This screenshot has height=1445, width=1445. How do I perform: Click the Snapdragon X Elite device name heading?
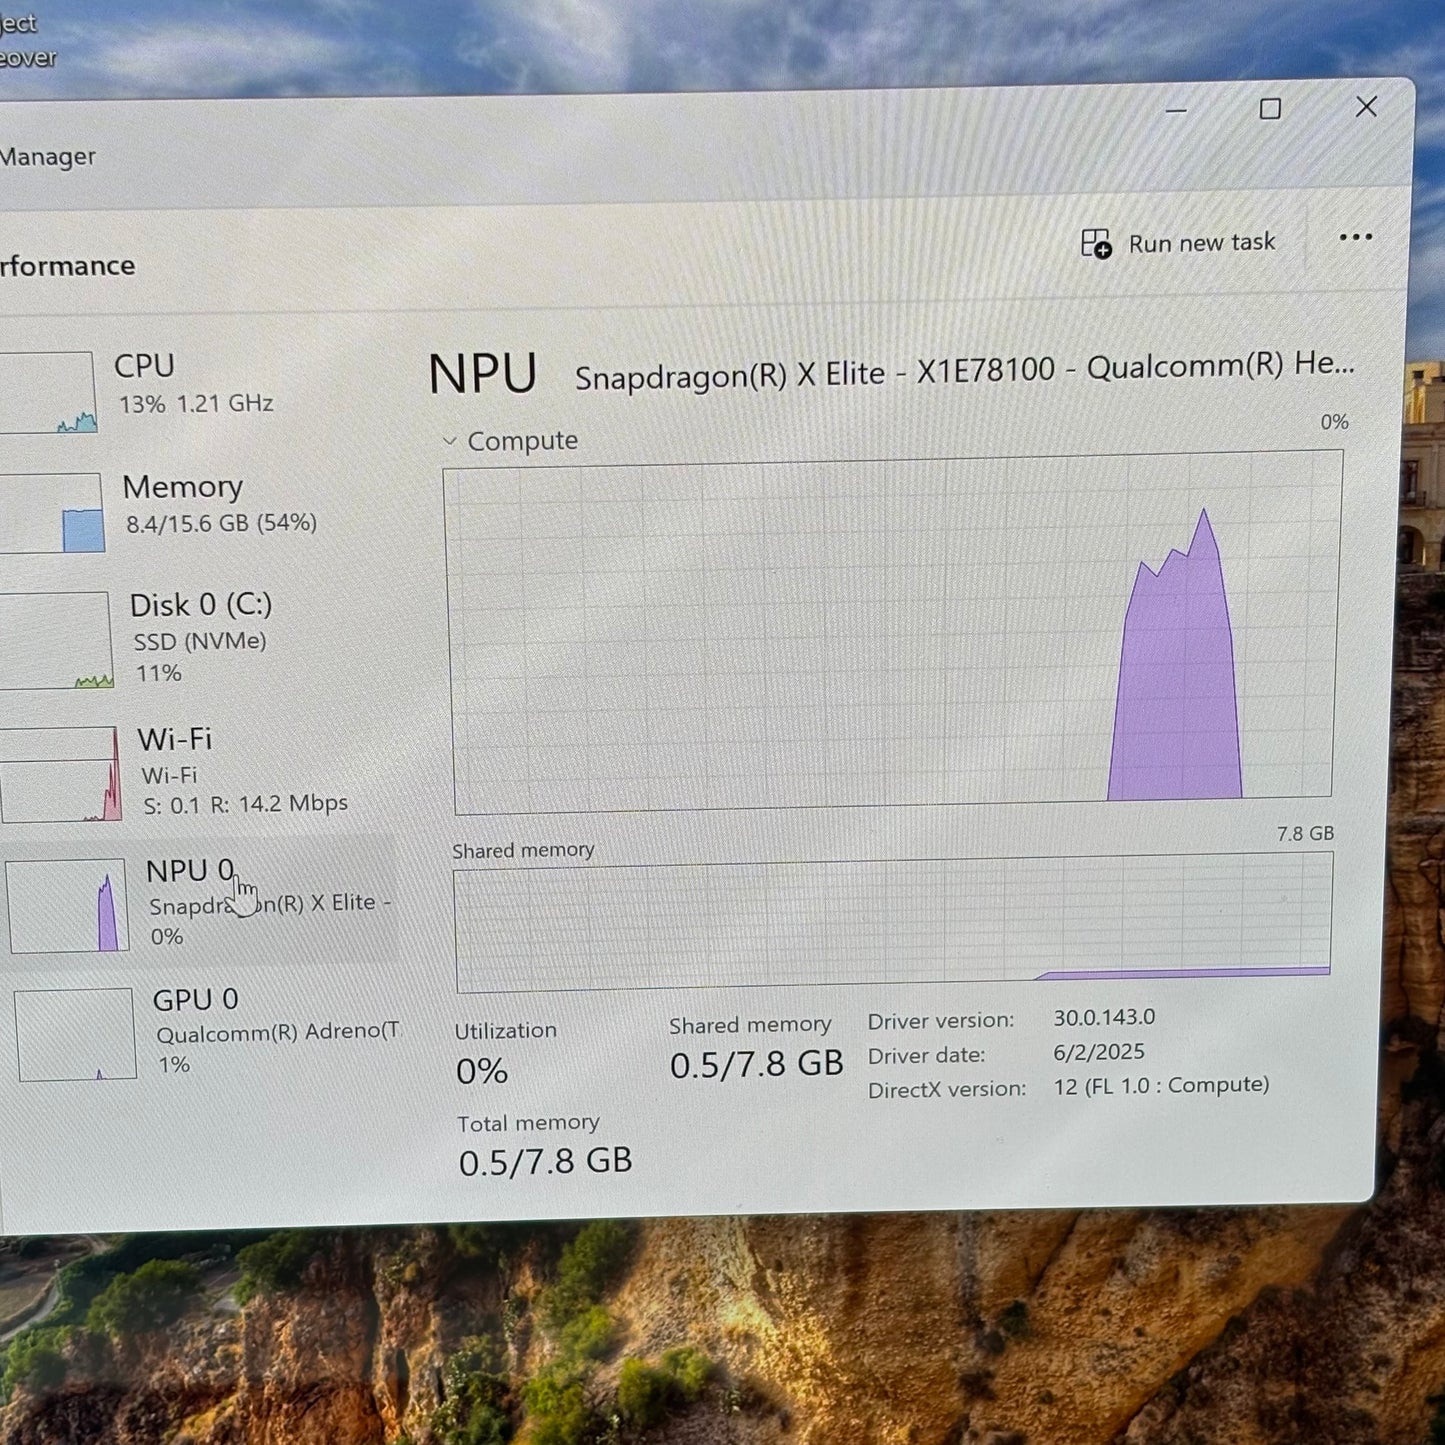[963, 370]
